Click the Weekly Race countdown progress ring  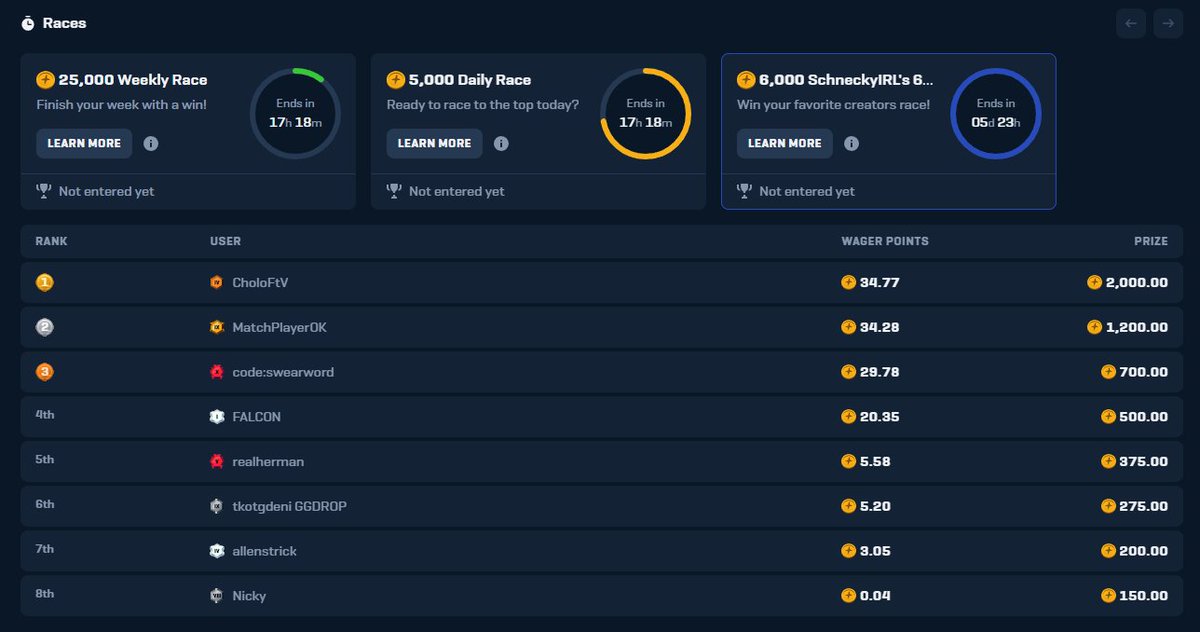click(x=295, y=111)
